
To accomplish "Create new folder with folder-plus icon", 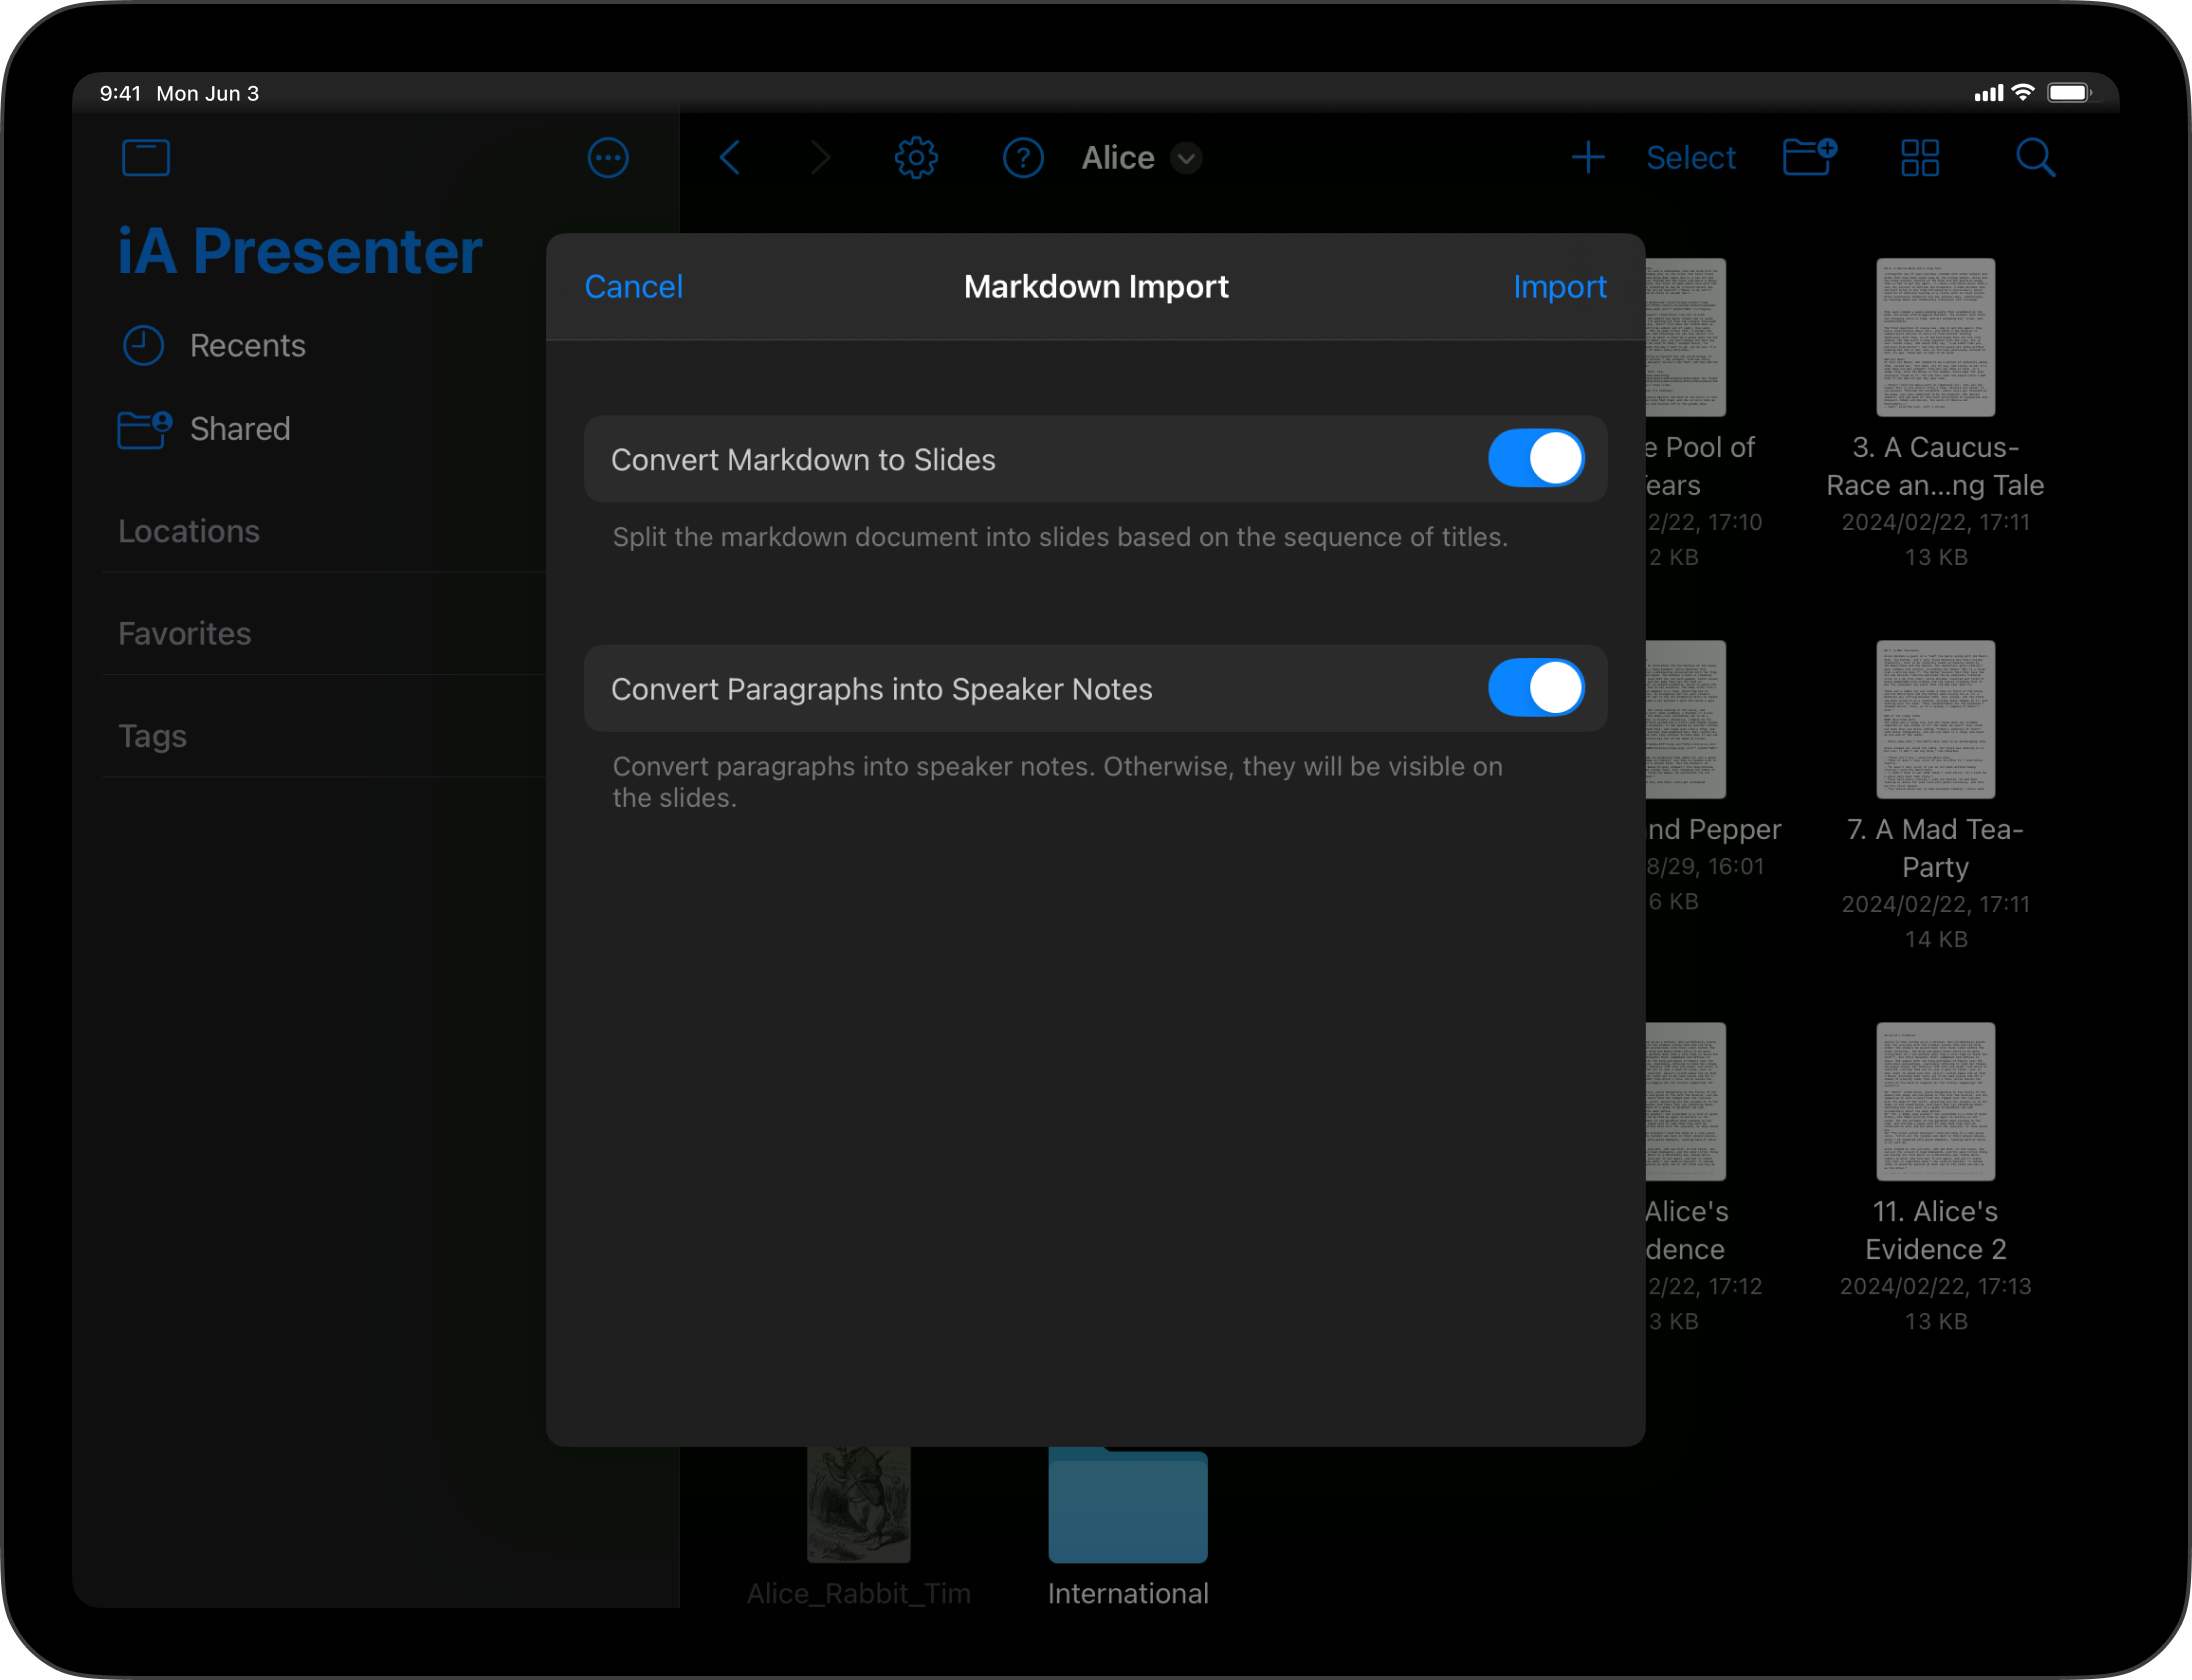I will click(1810, 157).
